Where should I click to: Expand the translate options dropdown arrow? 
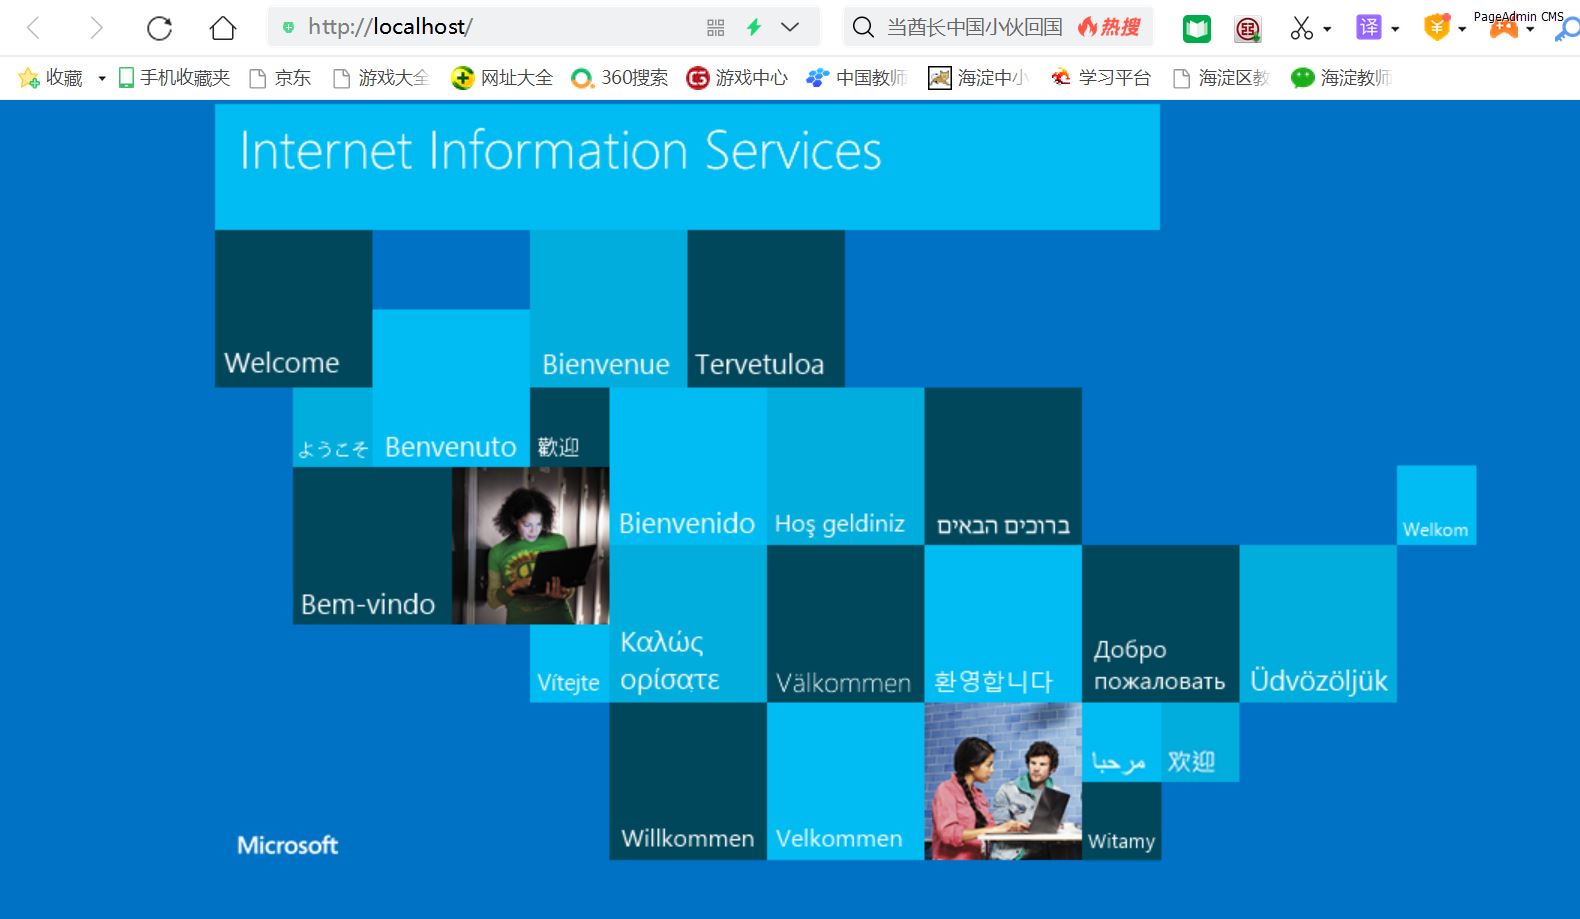click(x=1395, y=29)
